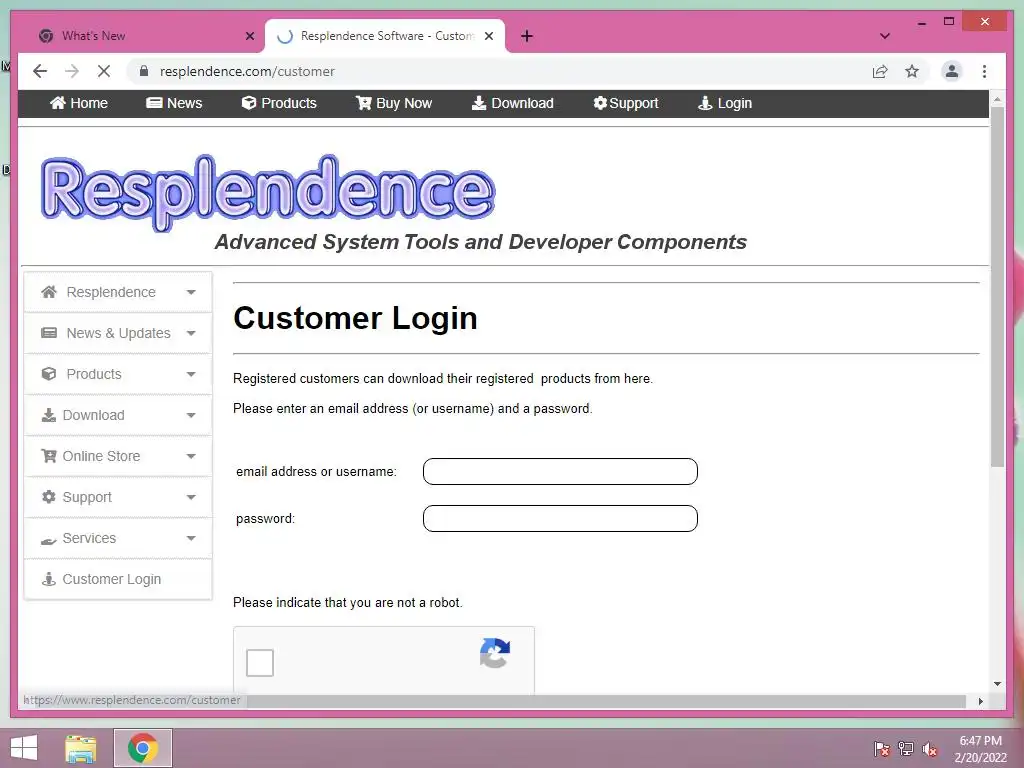Stop page loading with the X button
Image resolution: width=1024 pixels, height=768 pixels.
pyautogui.click(x=104, y=71)
